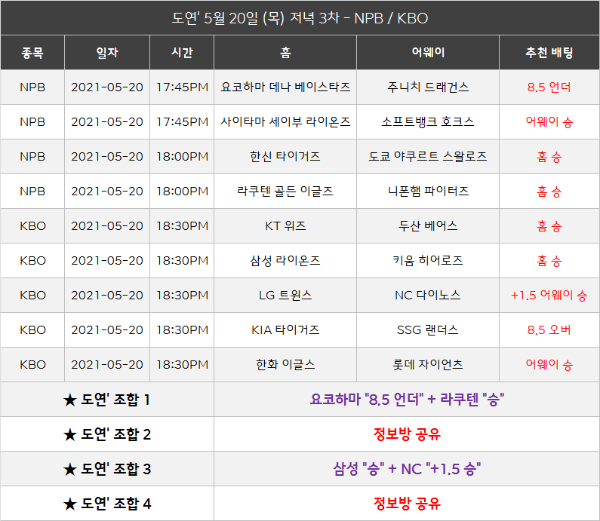Click 18:30PM in the 삼성 라이온즈 row
This screenshot has height=521, width=600.
[182, 261]
